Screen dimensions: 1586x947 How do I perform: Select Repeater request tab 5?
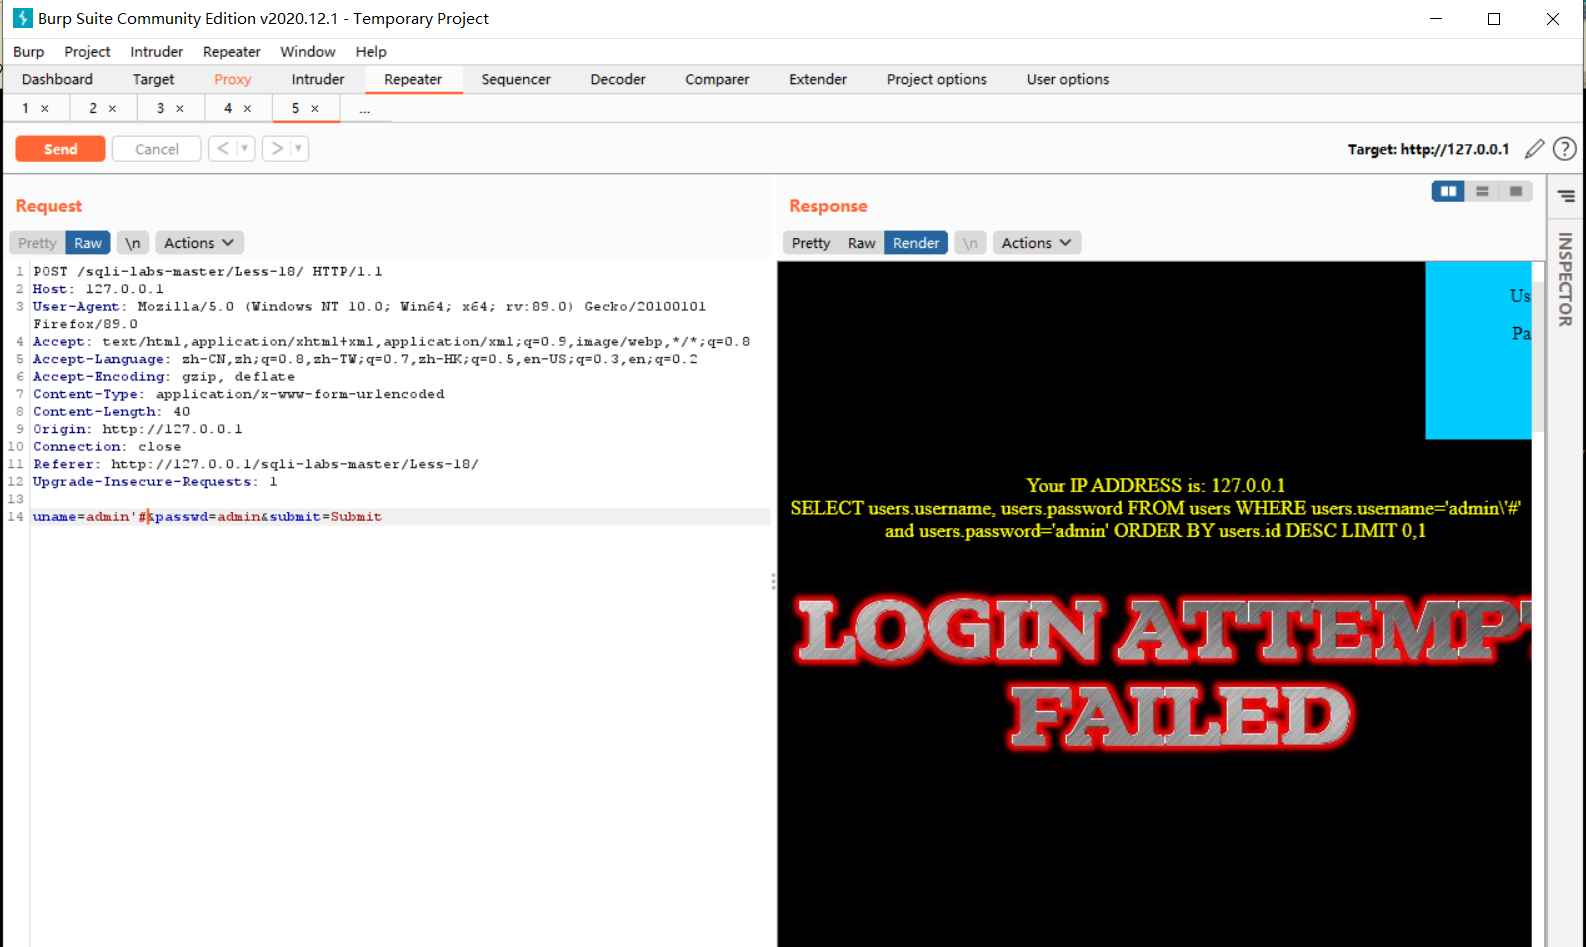pyautogui.click(x=295, y=108)
